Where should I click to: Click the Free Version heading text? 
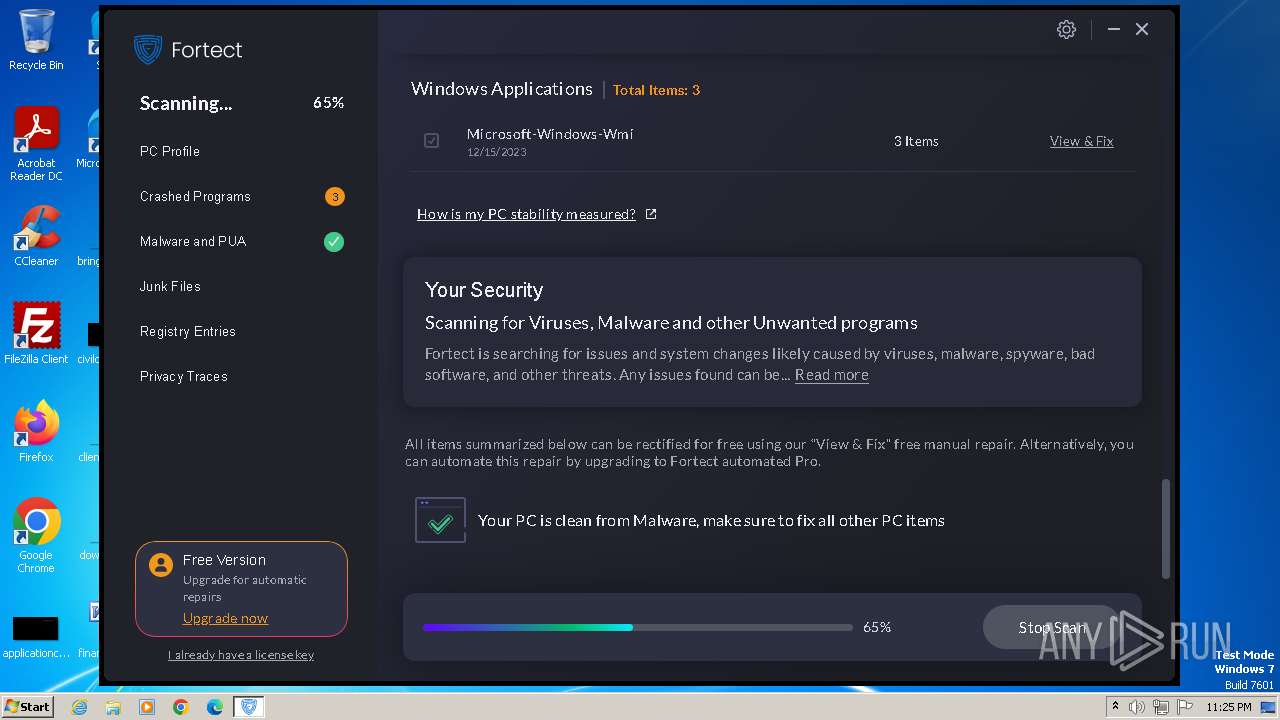tap(224, 561)
